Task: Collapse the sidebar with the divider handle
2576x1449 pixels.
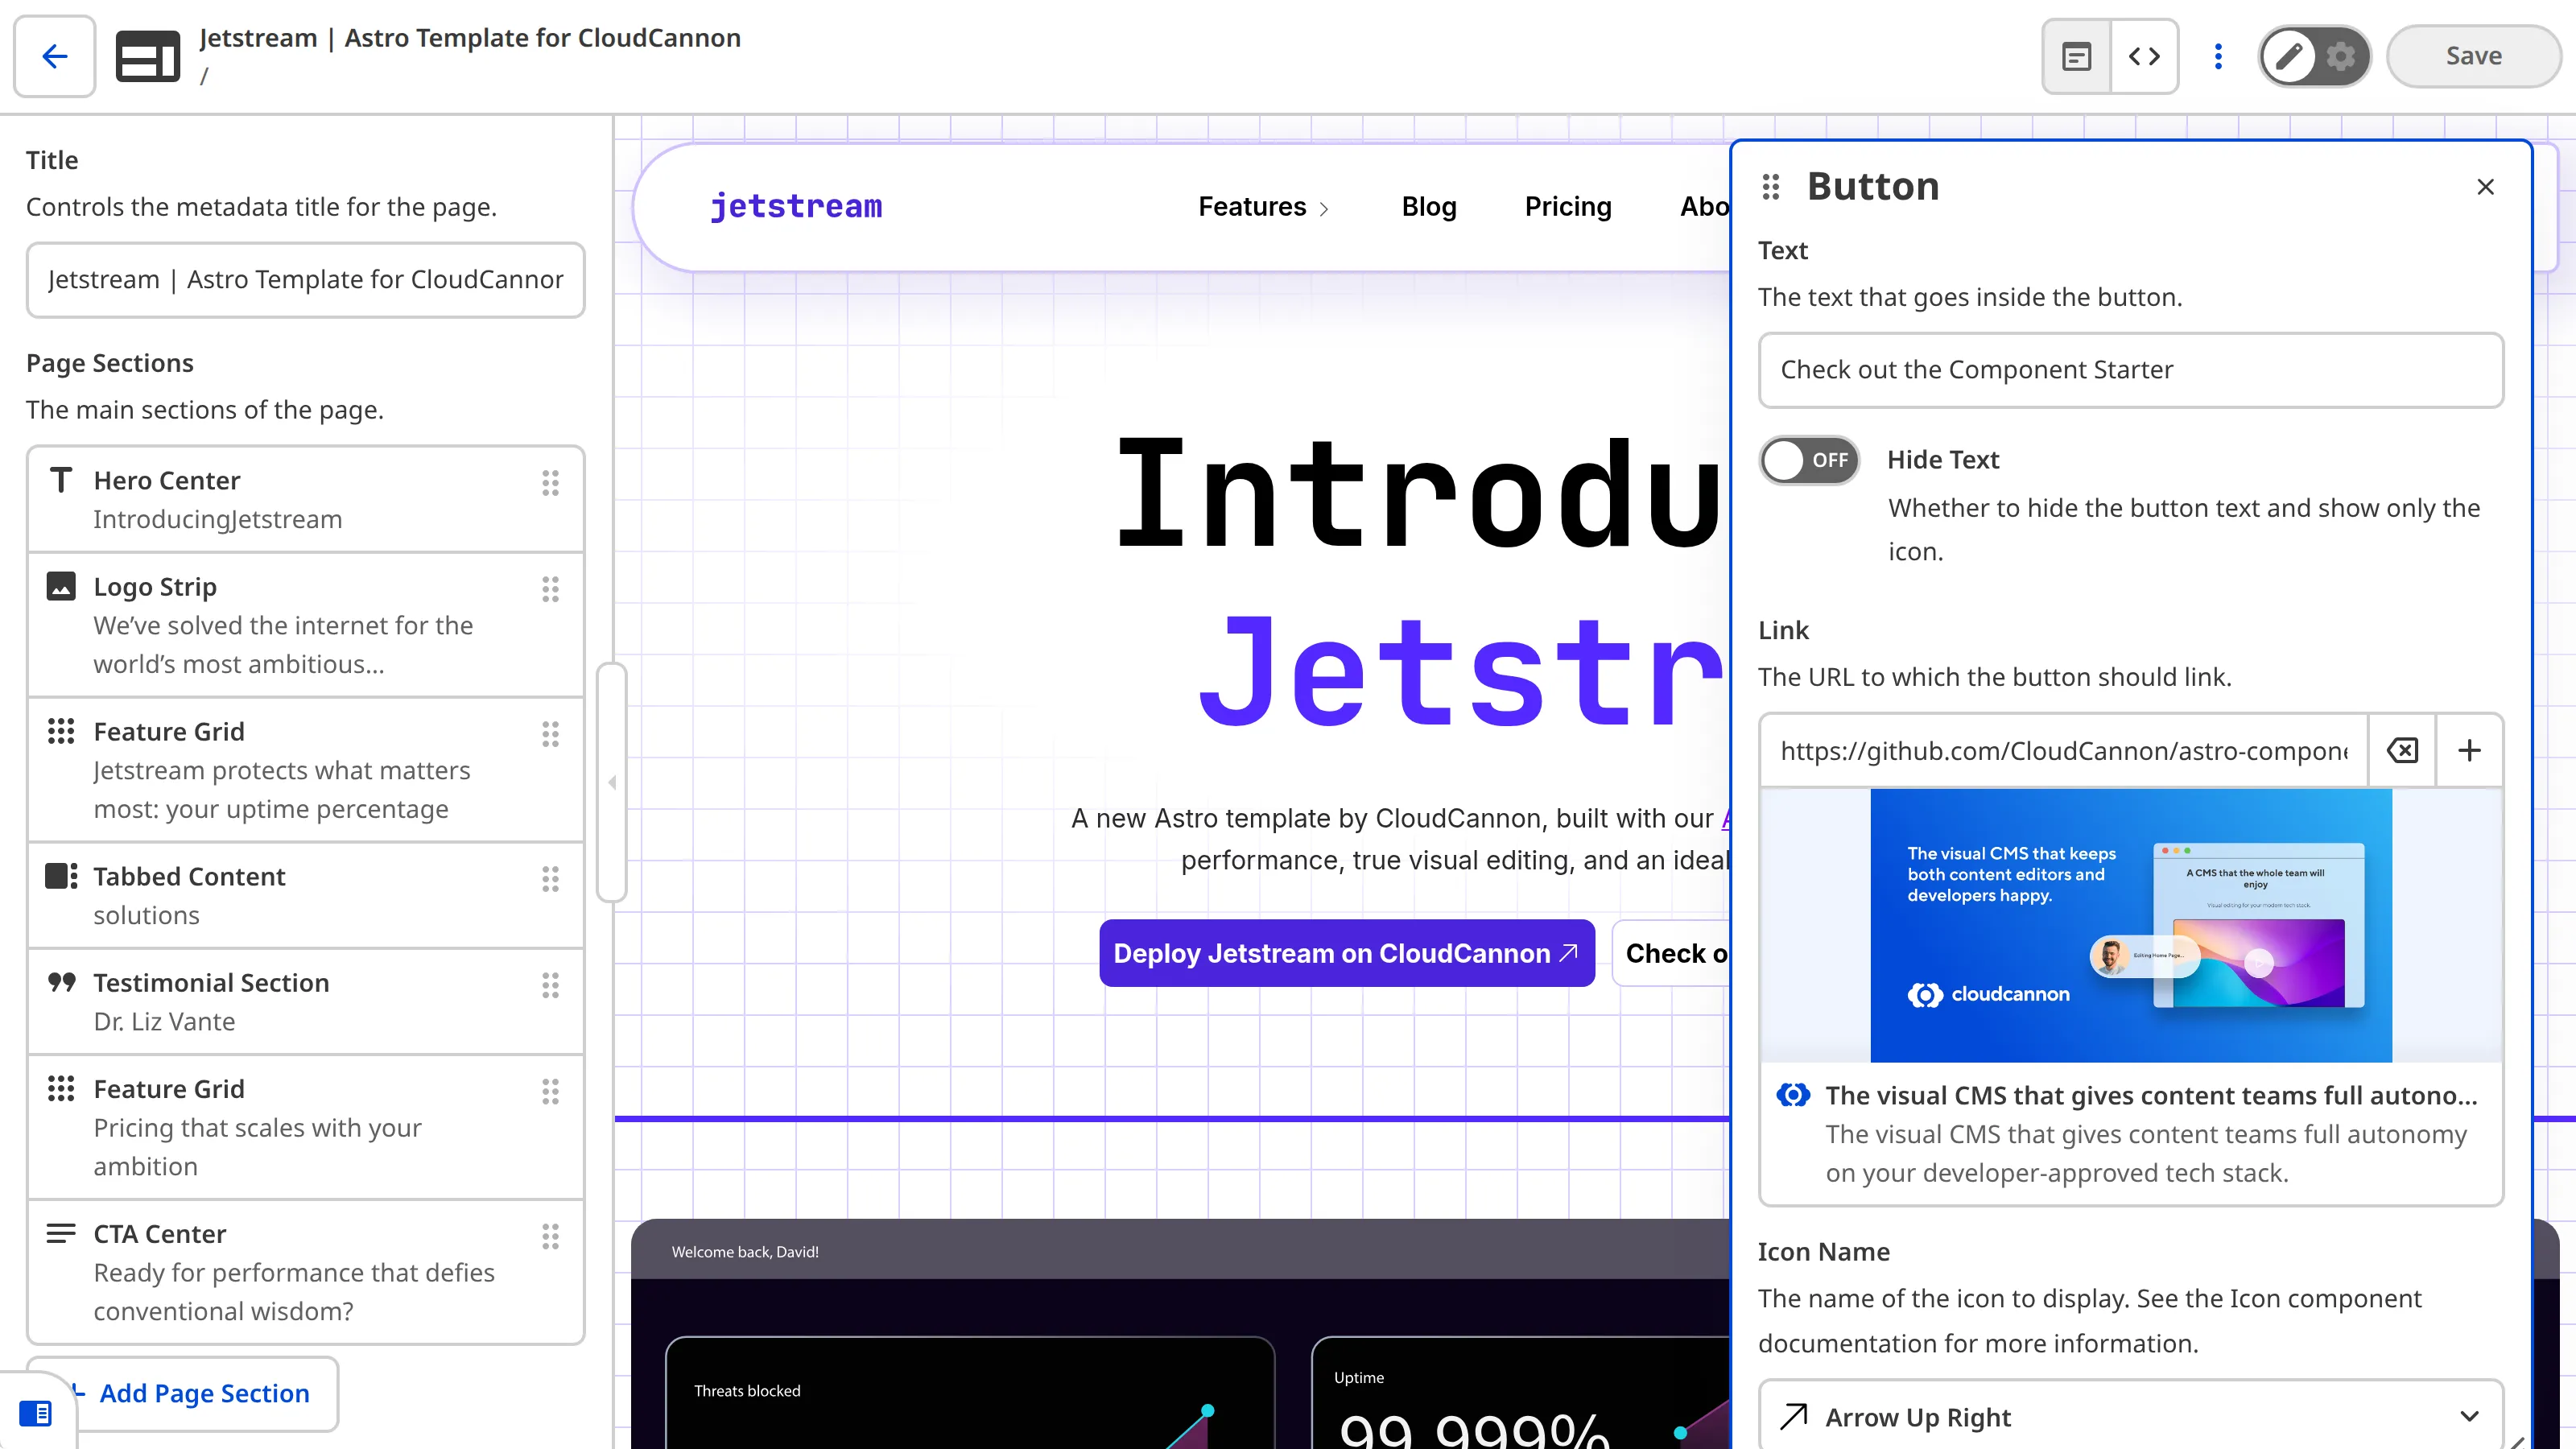Action: [x=612, y=782]
